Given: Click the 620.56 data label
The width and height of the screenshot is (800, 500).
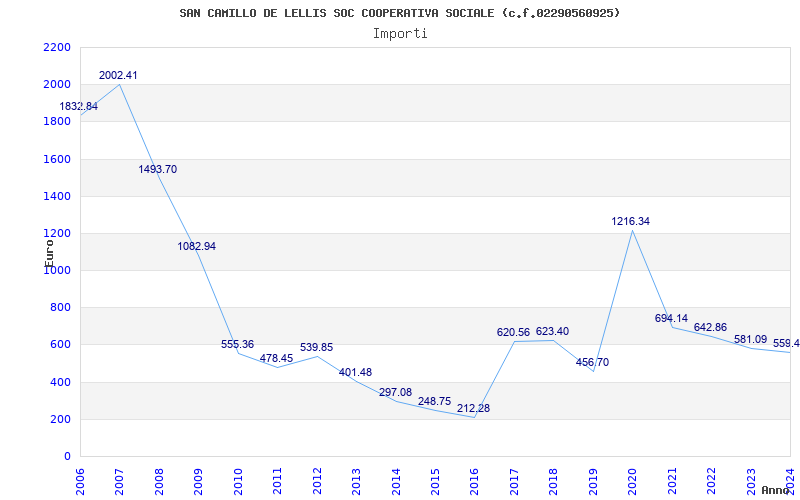Looking at the screenshot, I should tap(513, 333).
